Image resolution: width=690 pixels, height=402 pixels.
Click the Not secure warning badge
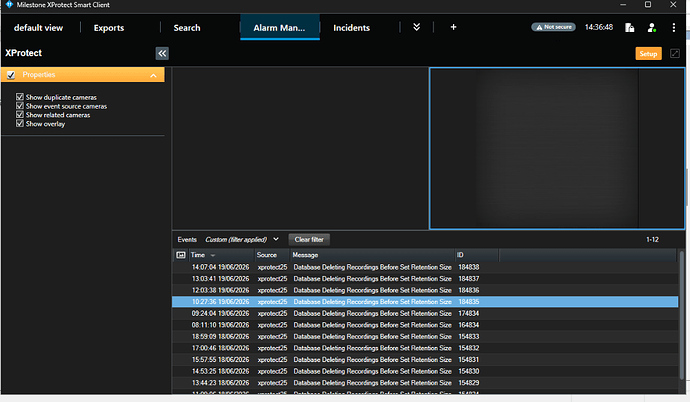pyautogui.click(x=554, y=27)
